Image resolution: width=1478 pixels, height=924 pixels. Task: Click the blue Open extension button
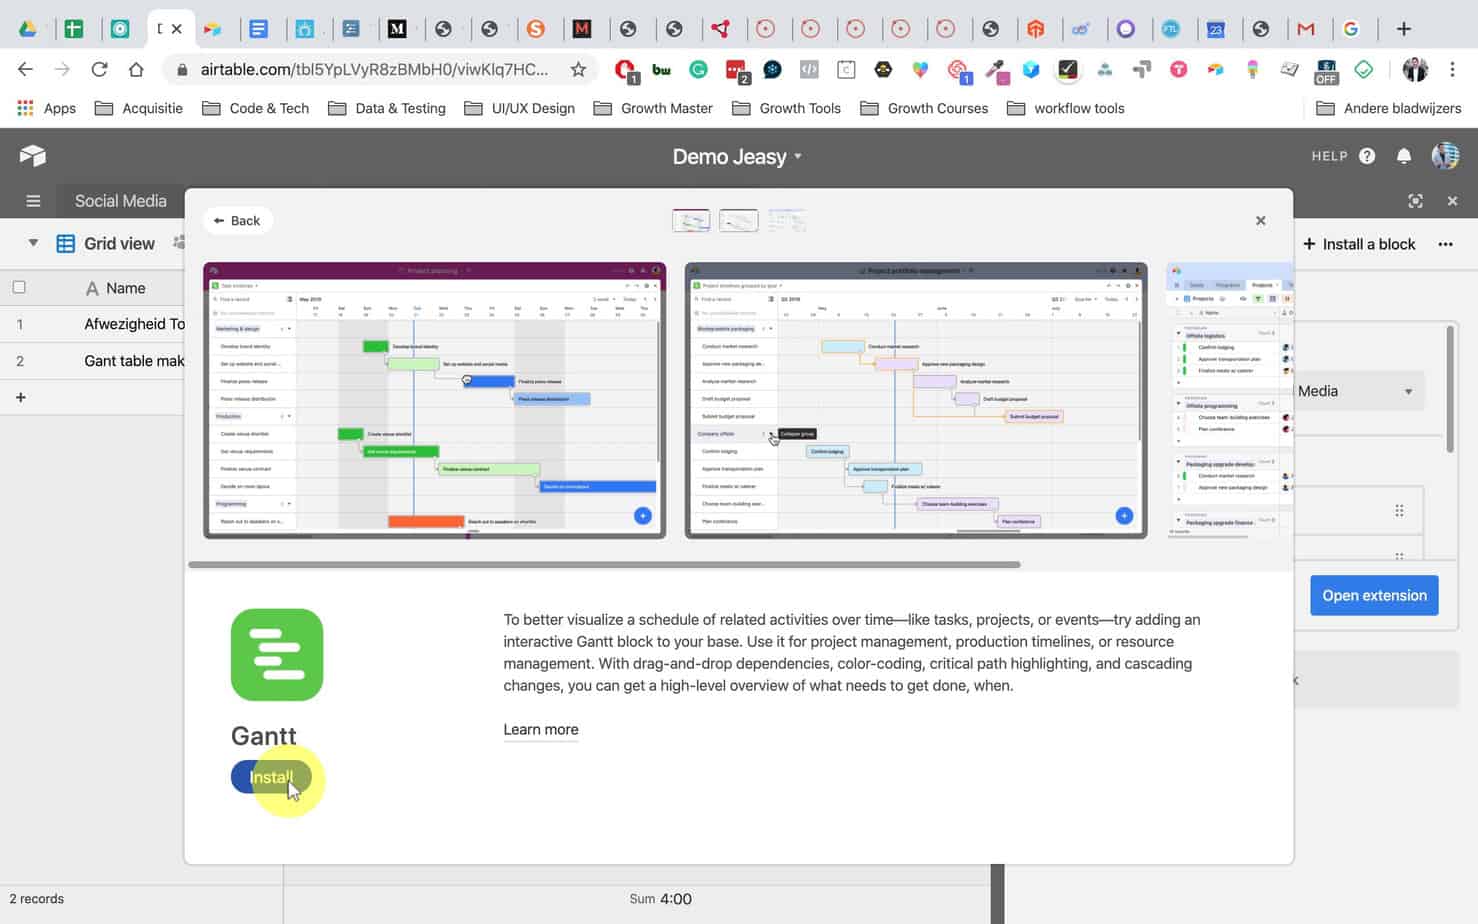pos(1374,595)
